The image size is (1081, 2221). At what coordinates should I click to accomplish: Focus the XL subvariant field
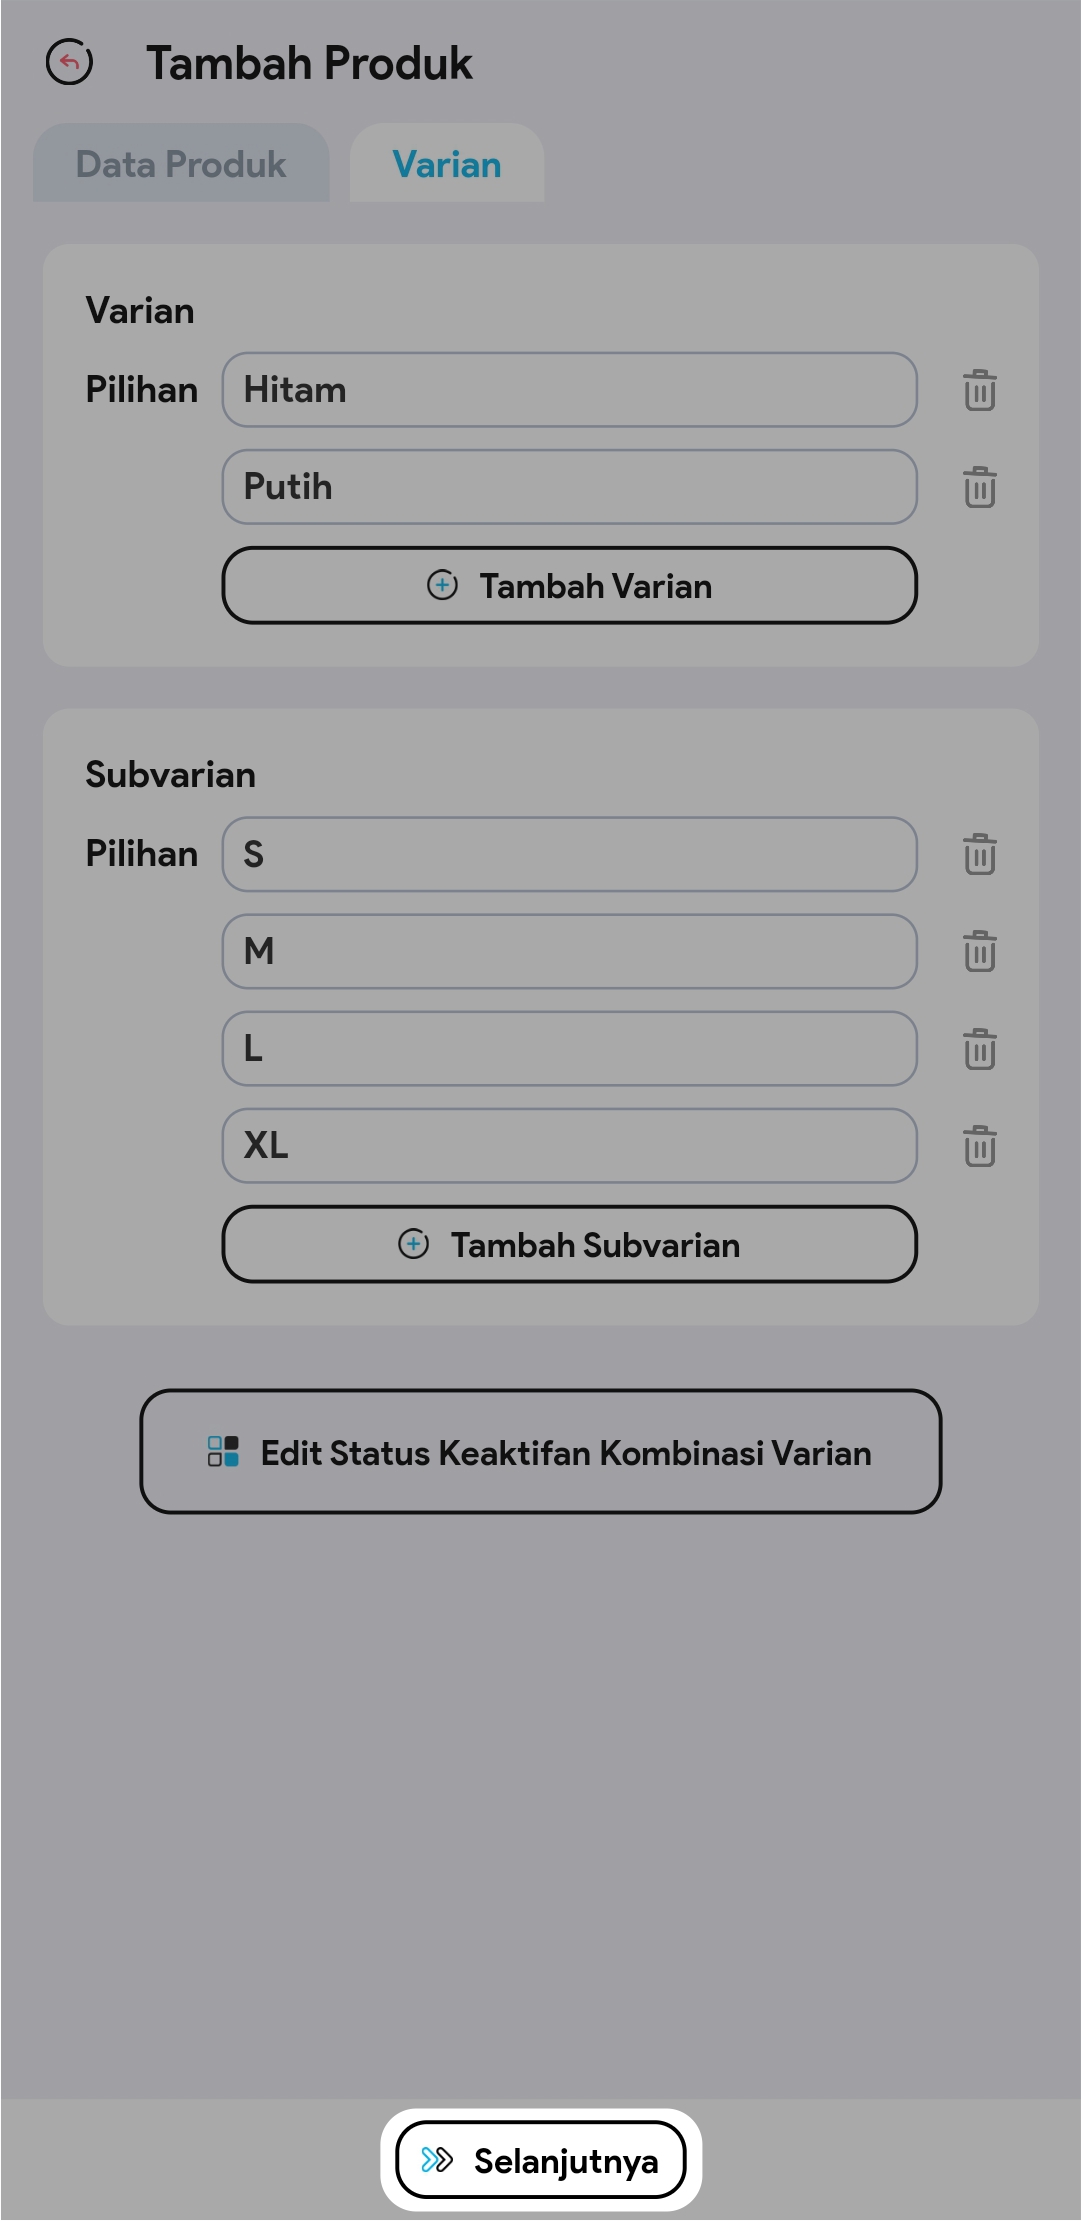click(x=569, y=1146)
